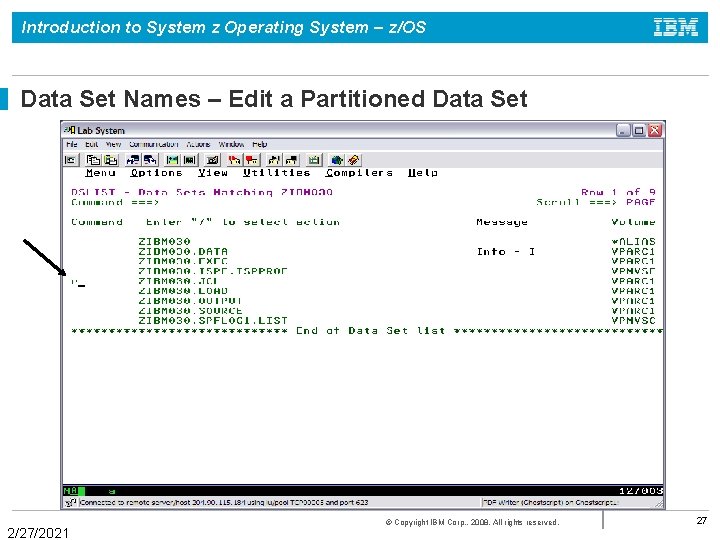The image size is (720, 540).
Task: Open the ISPF Help after Compilers
Action: coord(422,173)
